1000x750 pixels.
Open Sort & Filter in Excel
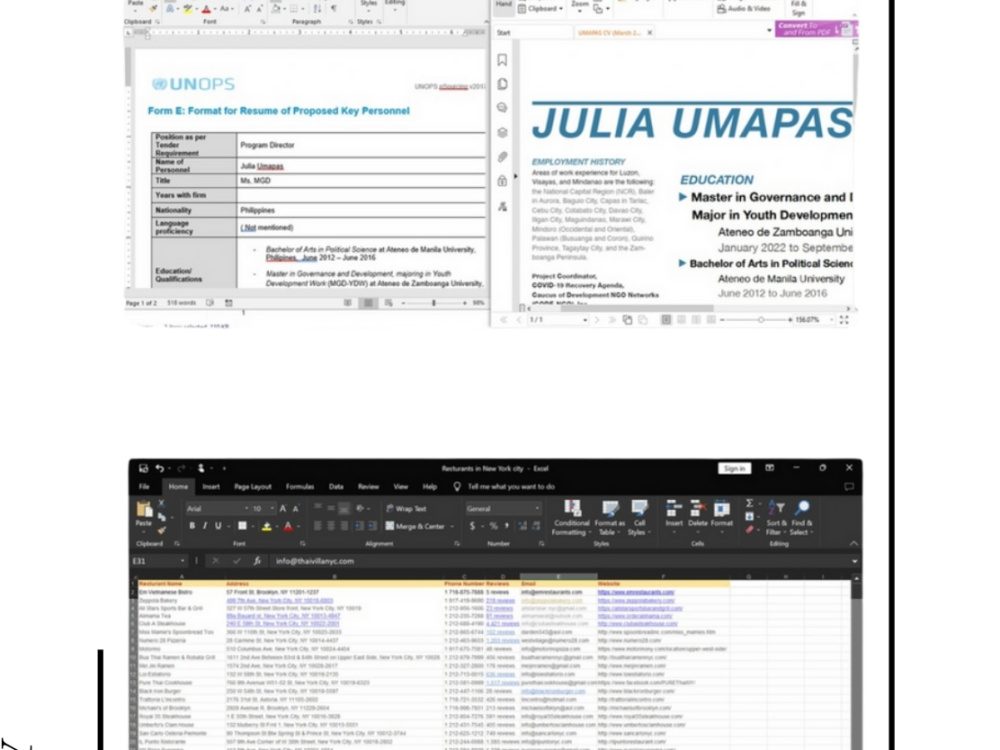776,517
